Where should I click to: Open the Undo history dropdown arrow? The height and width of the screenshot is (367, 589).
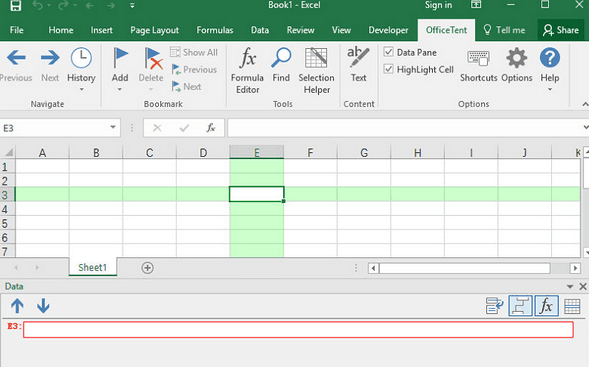(48, 6)
